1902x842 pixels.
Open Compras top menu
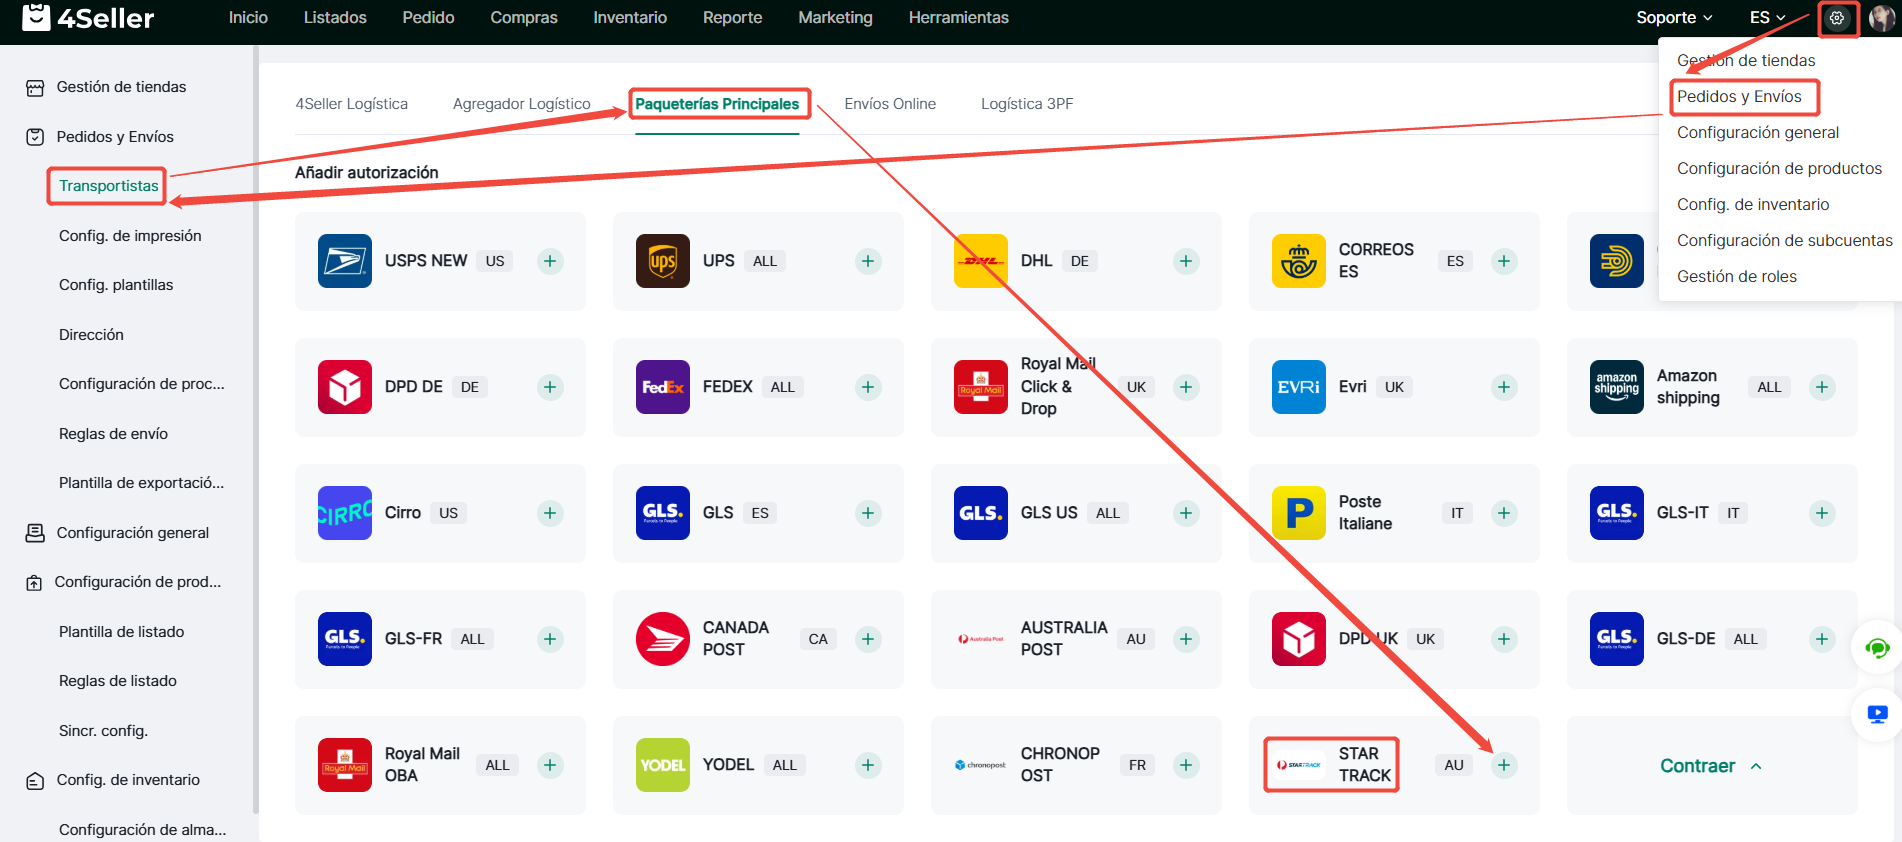click(x=524, y=18)
